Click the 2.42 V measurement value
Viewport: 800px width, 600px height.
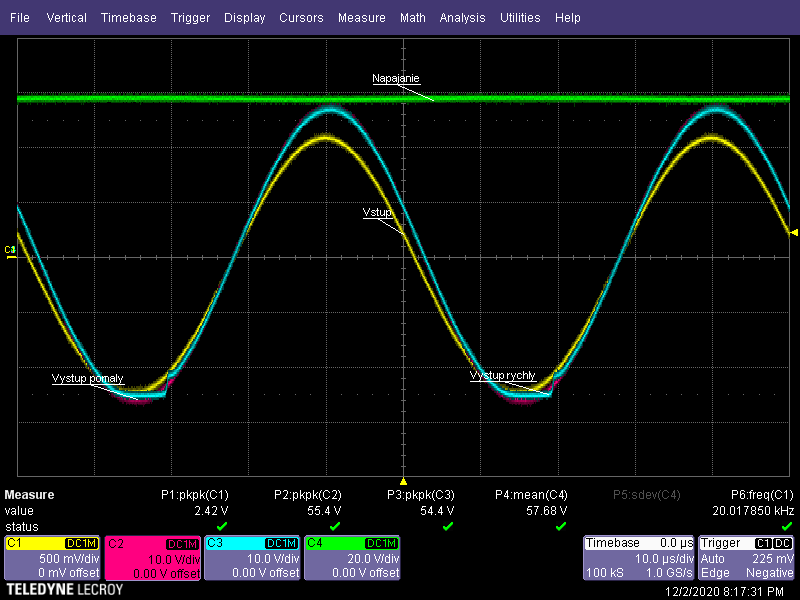(211, 511)
